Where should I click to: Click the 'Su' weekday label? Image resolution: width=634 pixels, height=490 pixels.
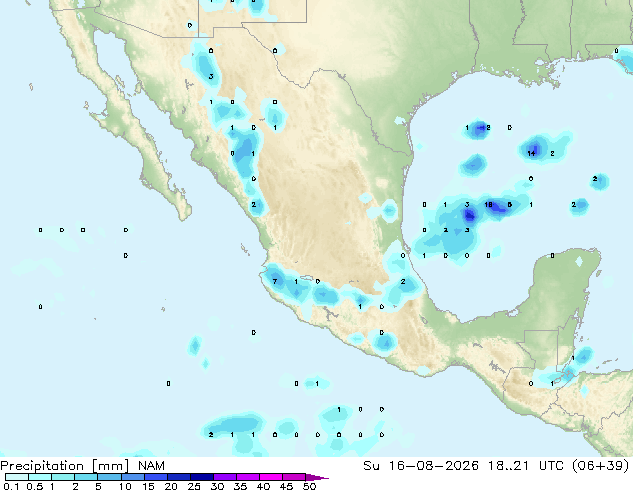[371, 466]
